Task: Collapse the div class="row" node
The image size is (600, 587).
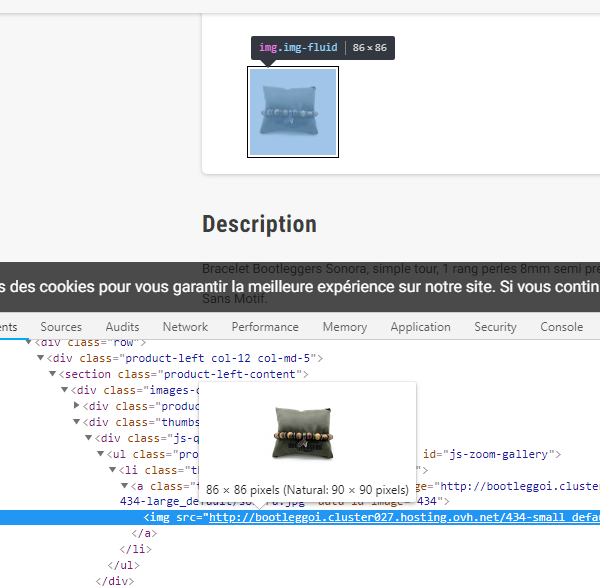Action: click(28, 342)
